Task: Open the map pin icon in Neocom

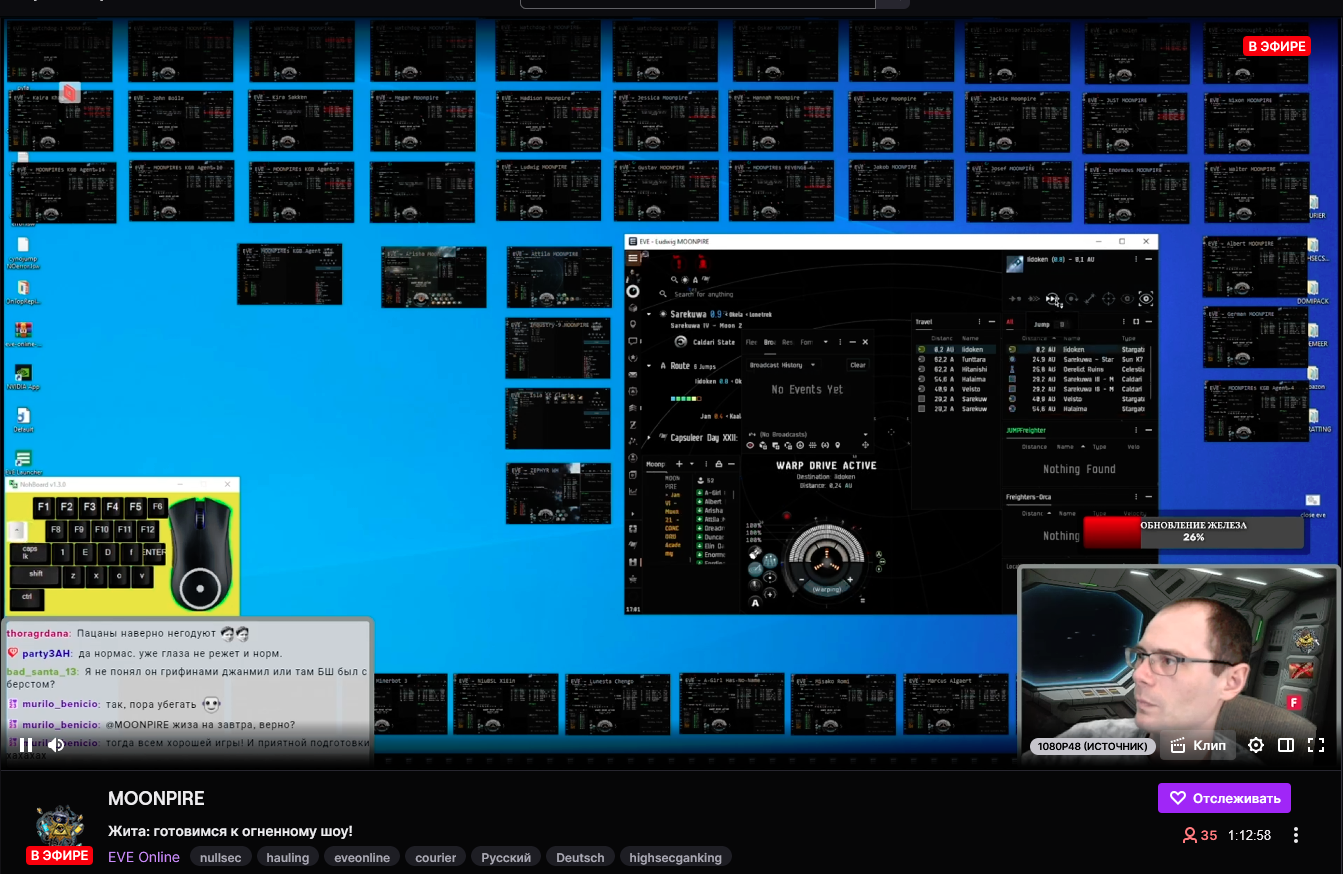Action: coord(633,324)
